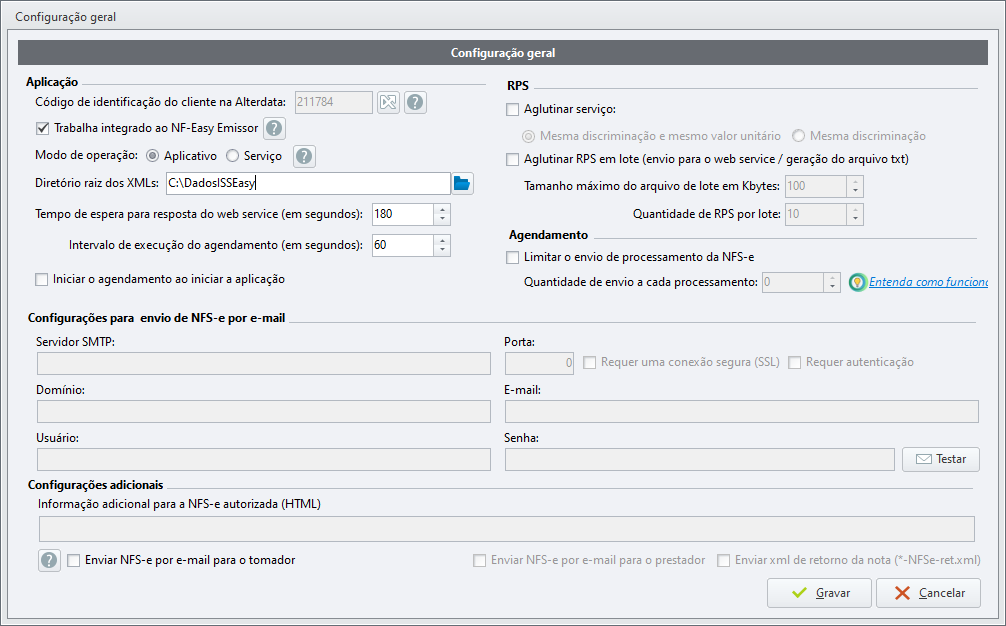Focus the Diretório raiz dos XMLs field
The image size is (1006, 626).
pos(308,183)
